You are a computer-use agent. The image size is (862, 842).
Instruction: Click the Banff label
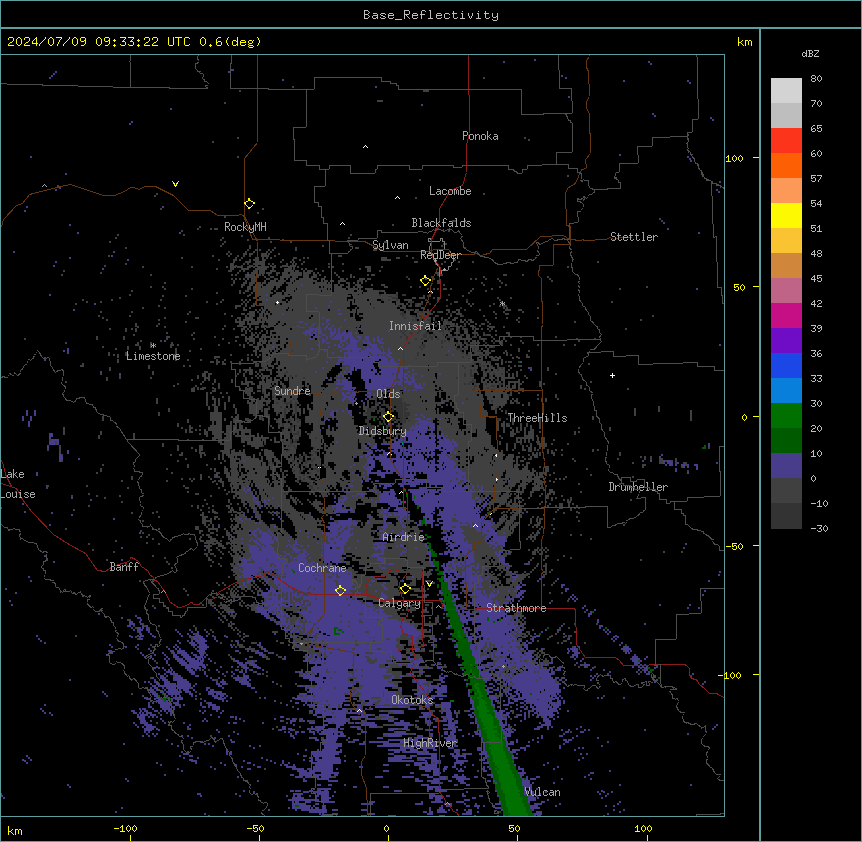tap(124, 567)
